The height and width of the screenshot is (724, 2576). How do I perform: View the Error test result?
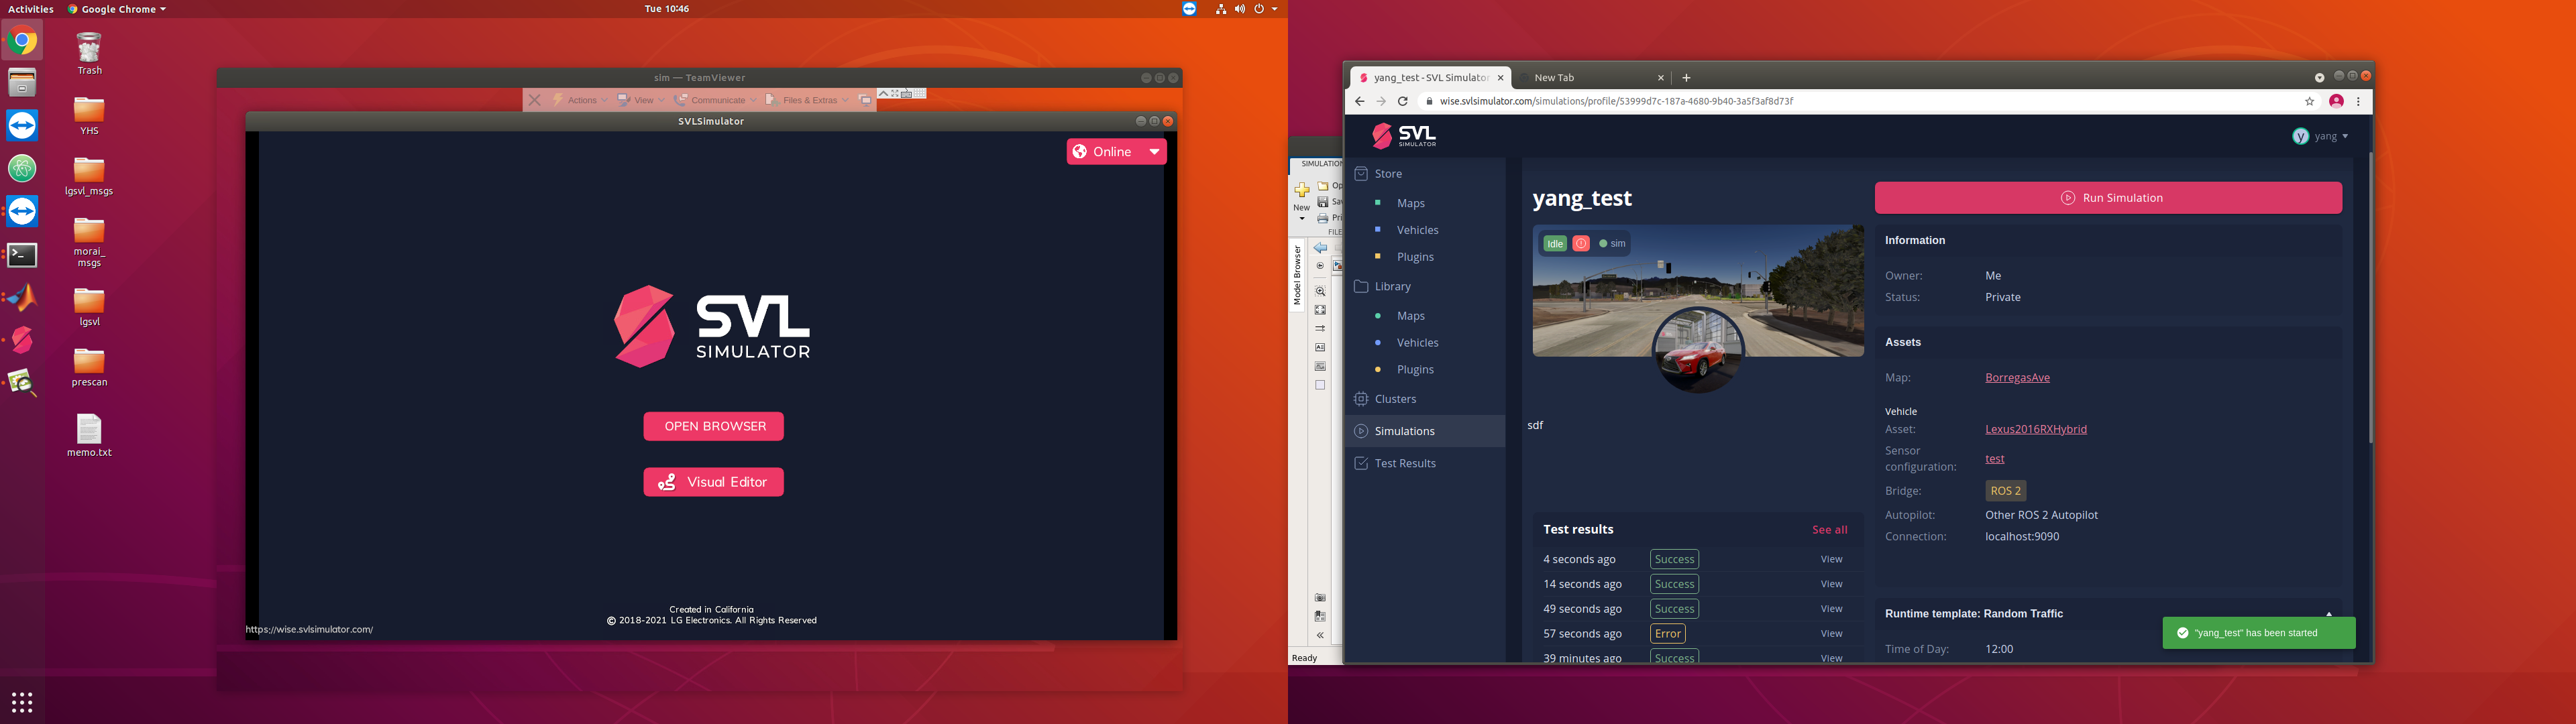(x=1831, y=634)
